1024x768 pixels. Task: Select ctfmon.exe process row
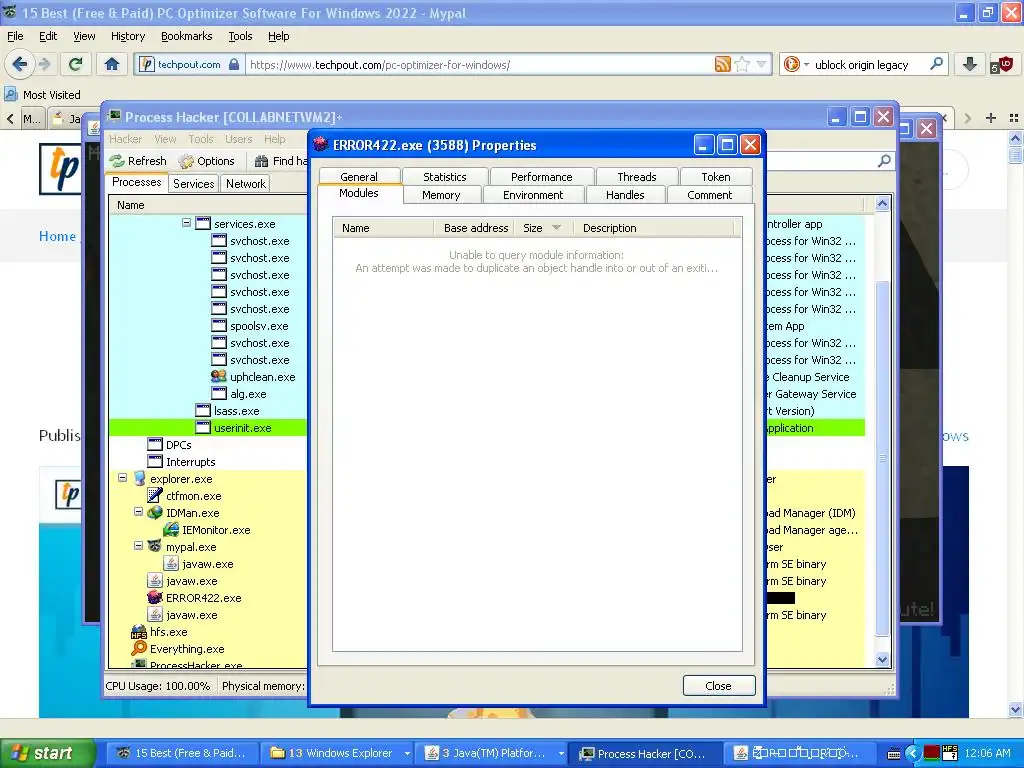pos(193,496)
